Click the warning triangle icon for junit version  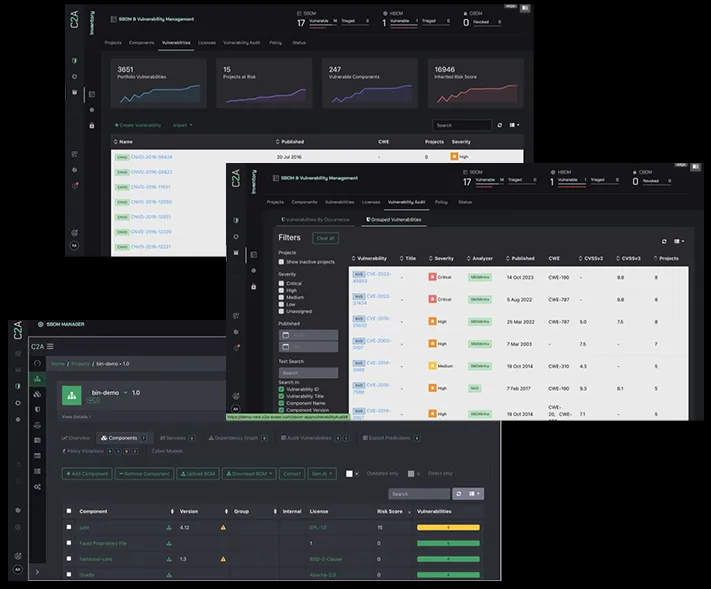coord(223,527)
